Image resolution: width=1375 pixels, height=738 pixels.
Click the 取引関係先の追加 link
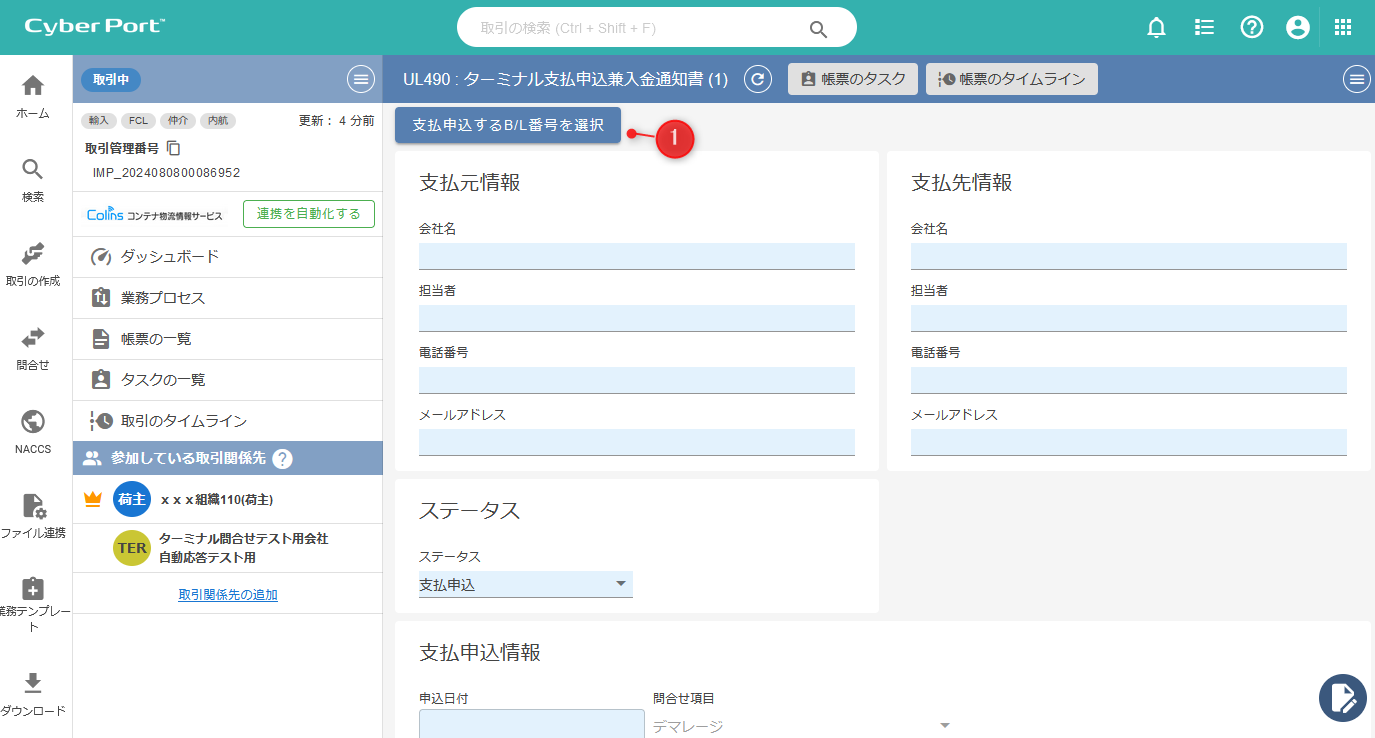tap(228, 594)
